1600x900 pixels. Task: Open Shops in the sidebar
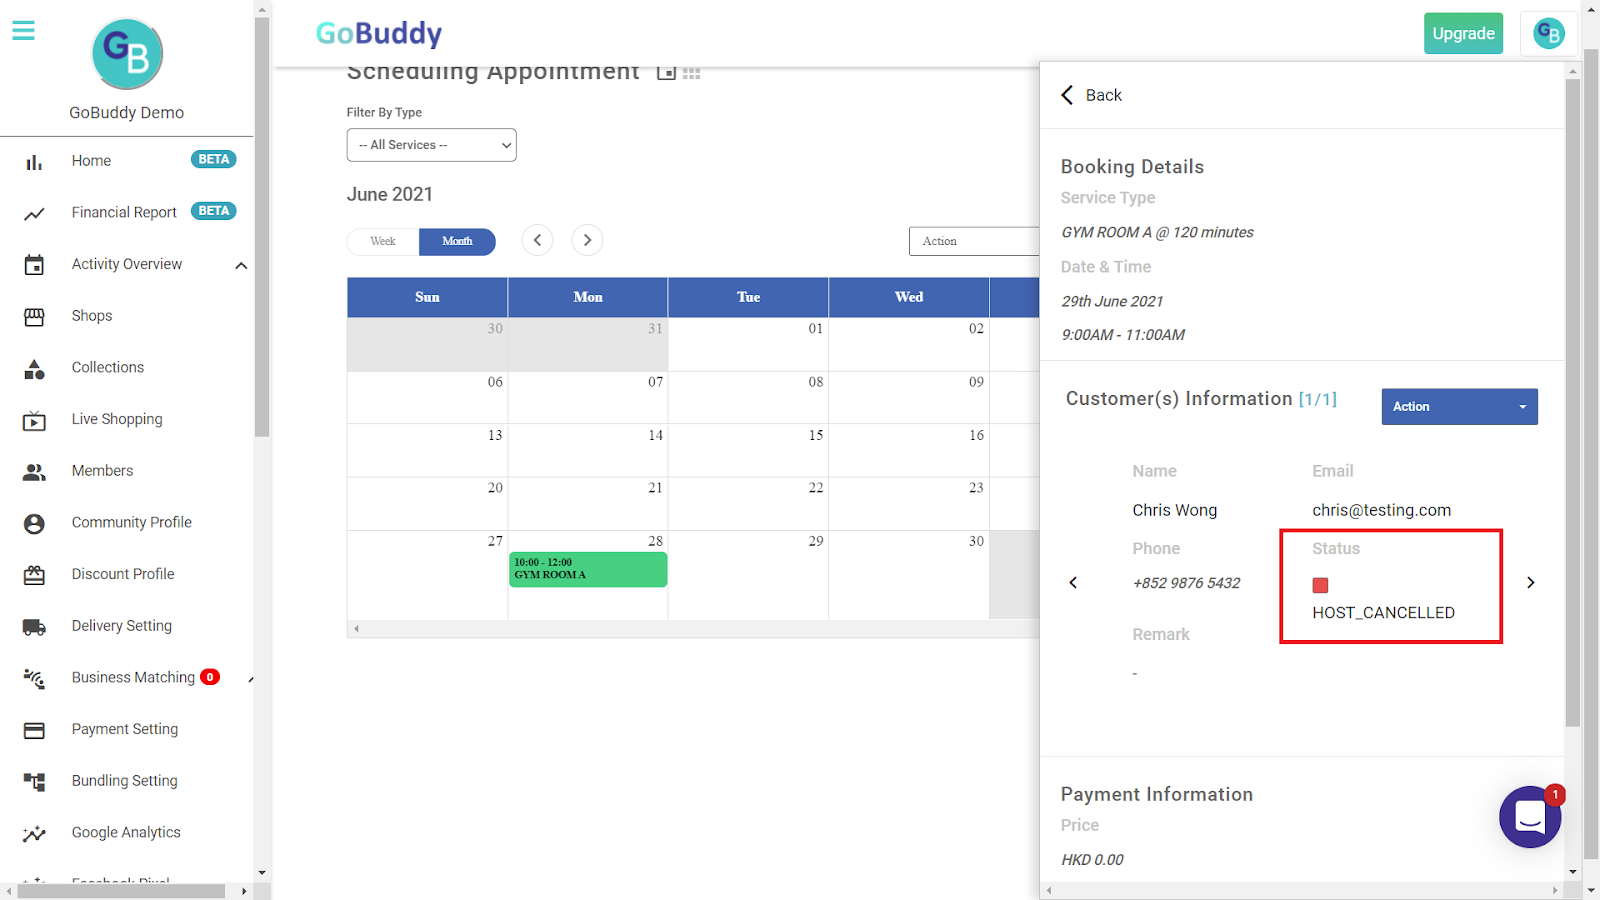[92, 316]
